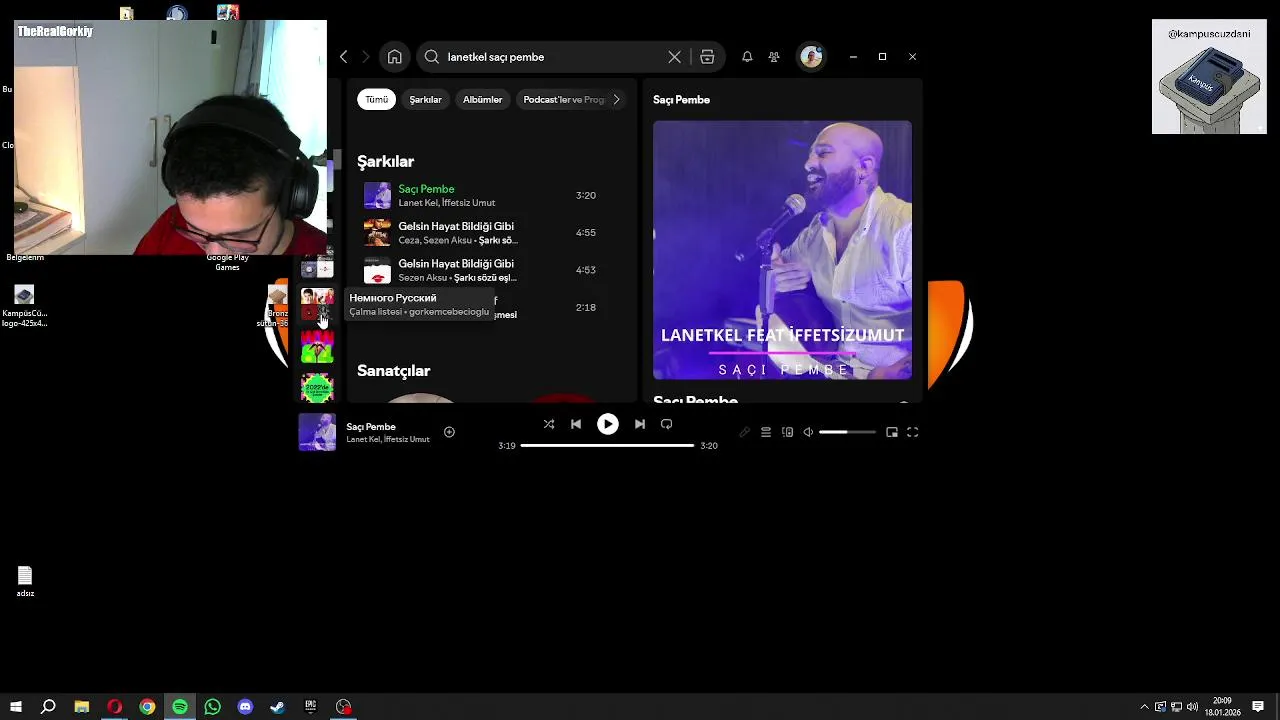
Task: Open Epic Games Launcher from the taskbar
Action: (311, 707)
